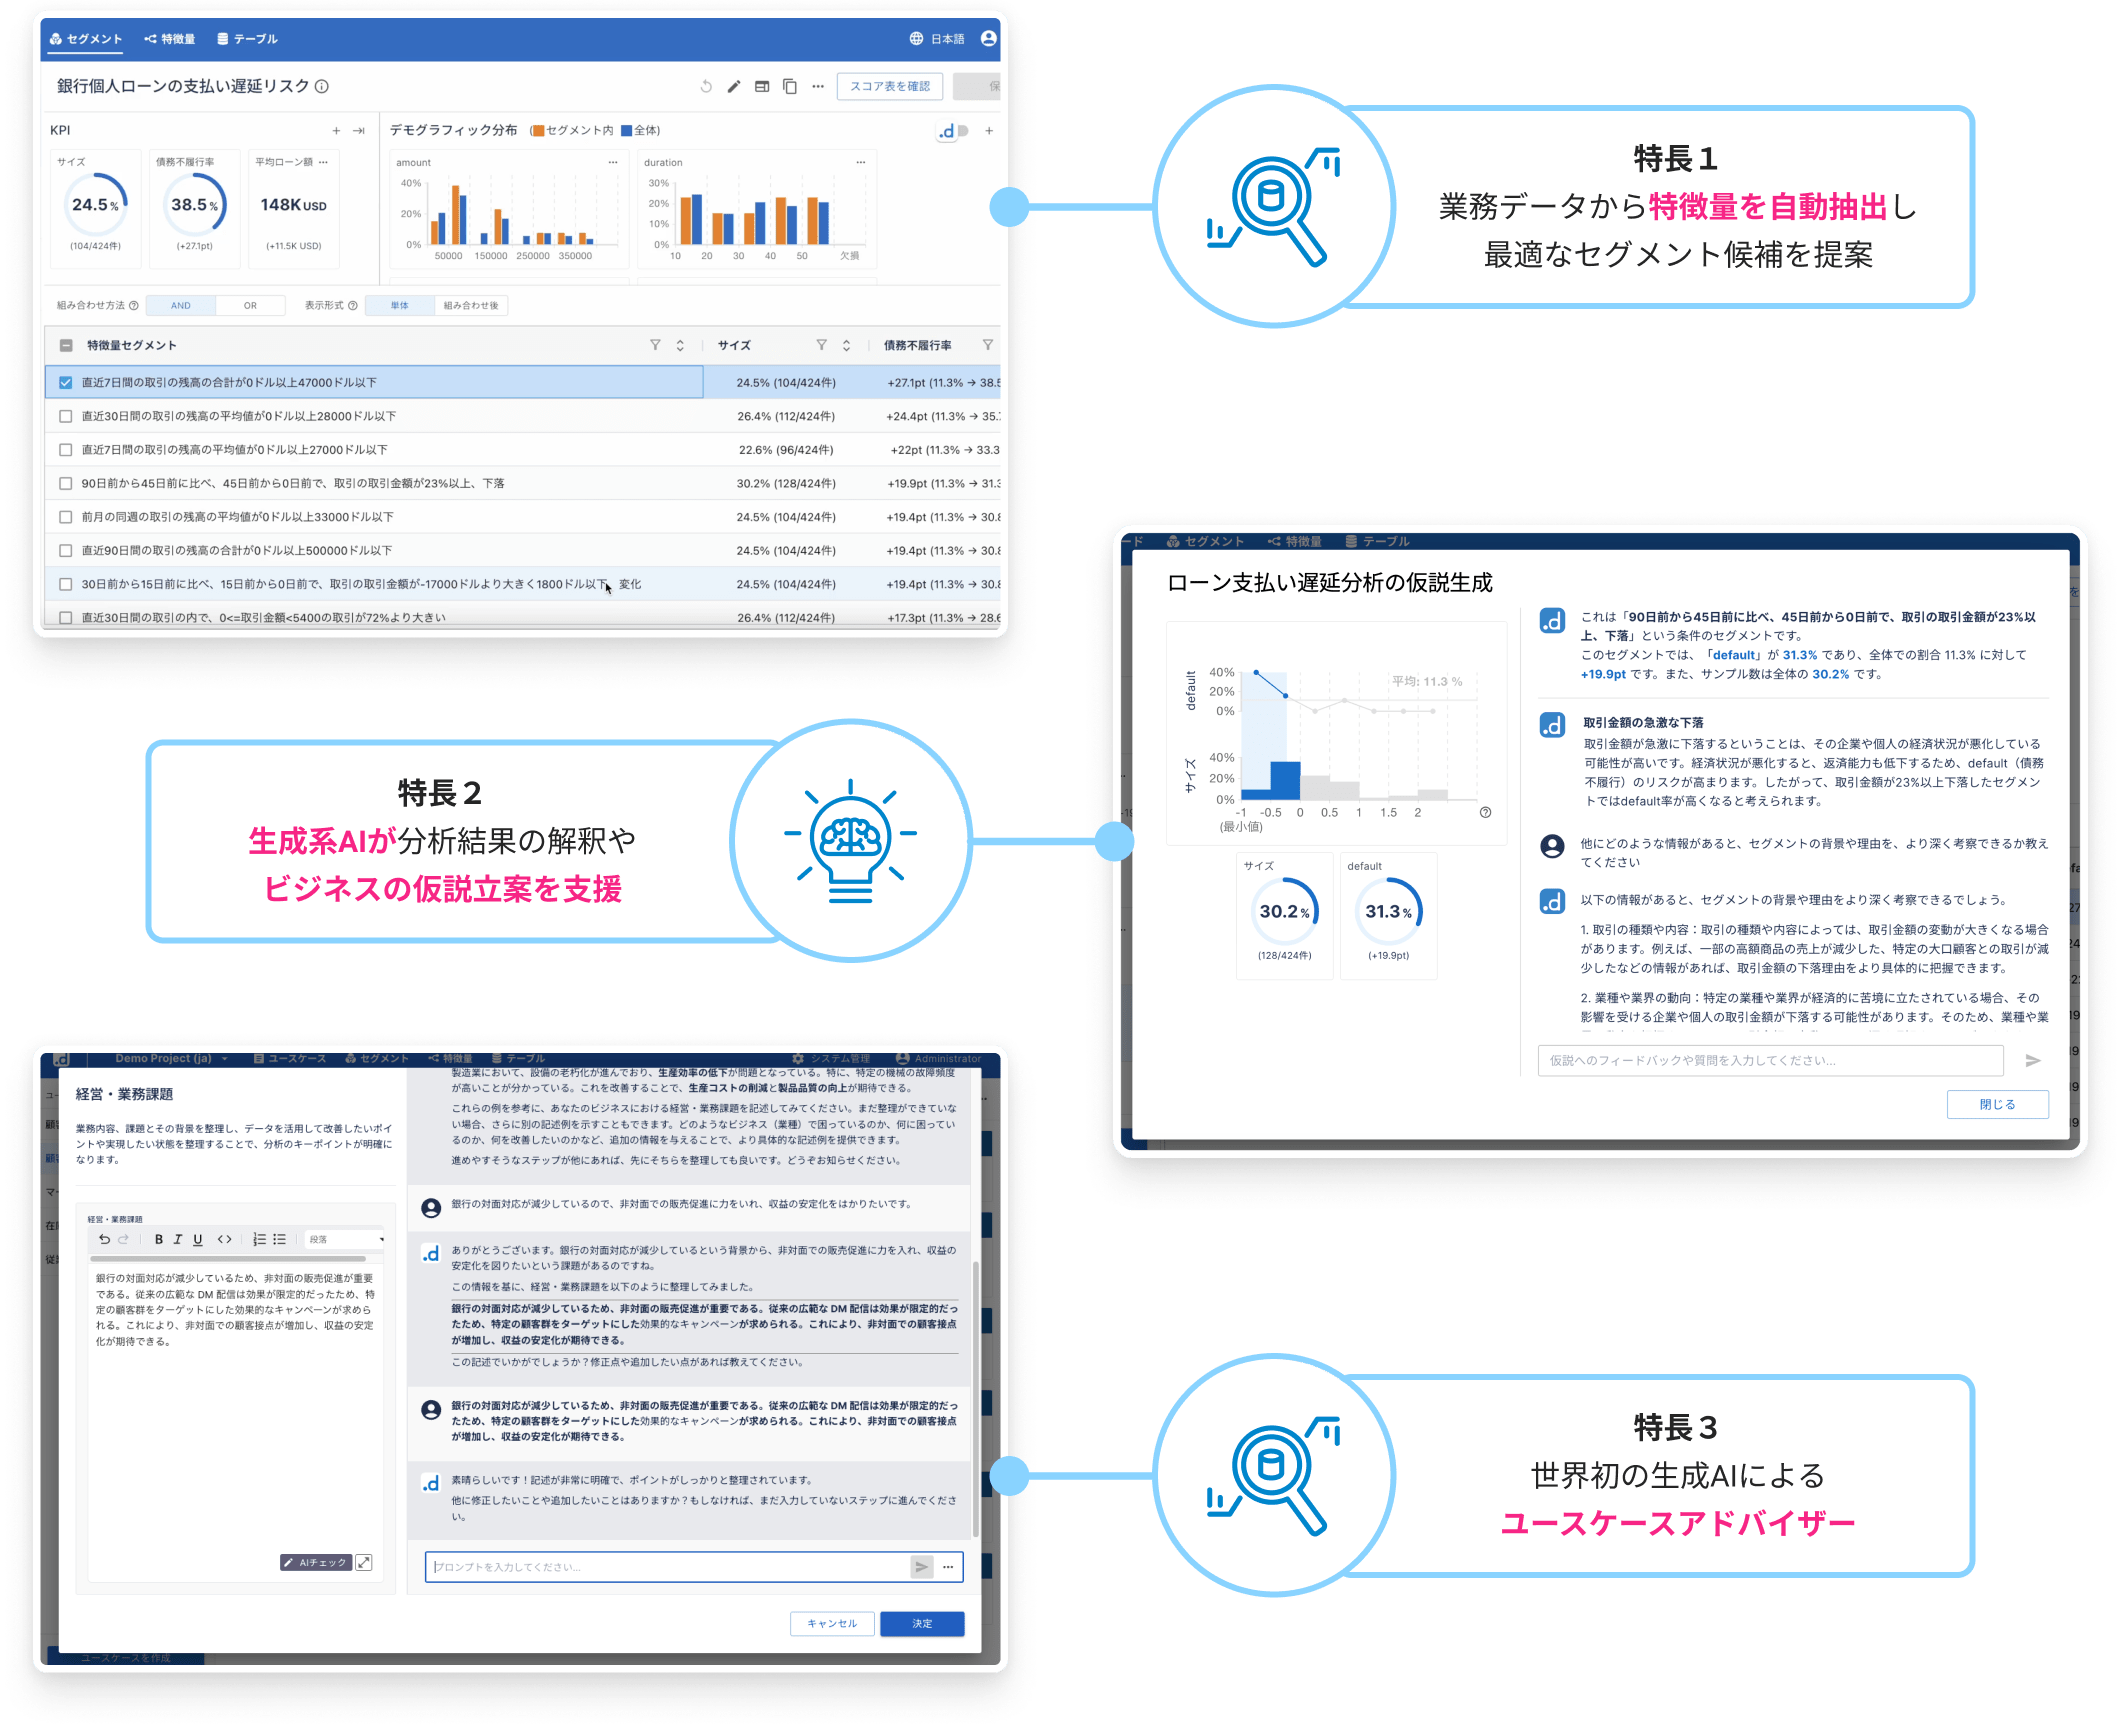Click the globe 日本語 language selector
This screenshot has width=2121, height=1725.
937,39
